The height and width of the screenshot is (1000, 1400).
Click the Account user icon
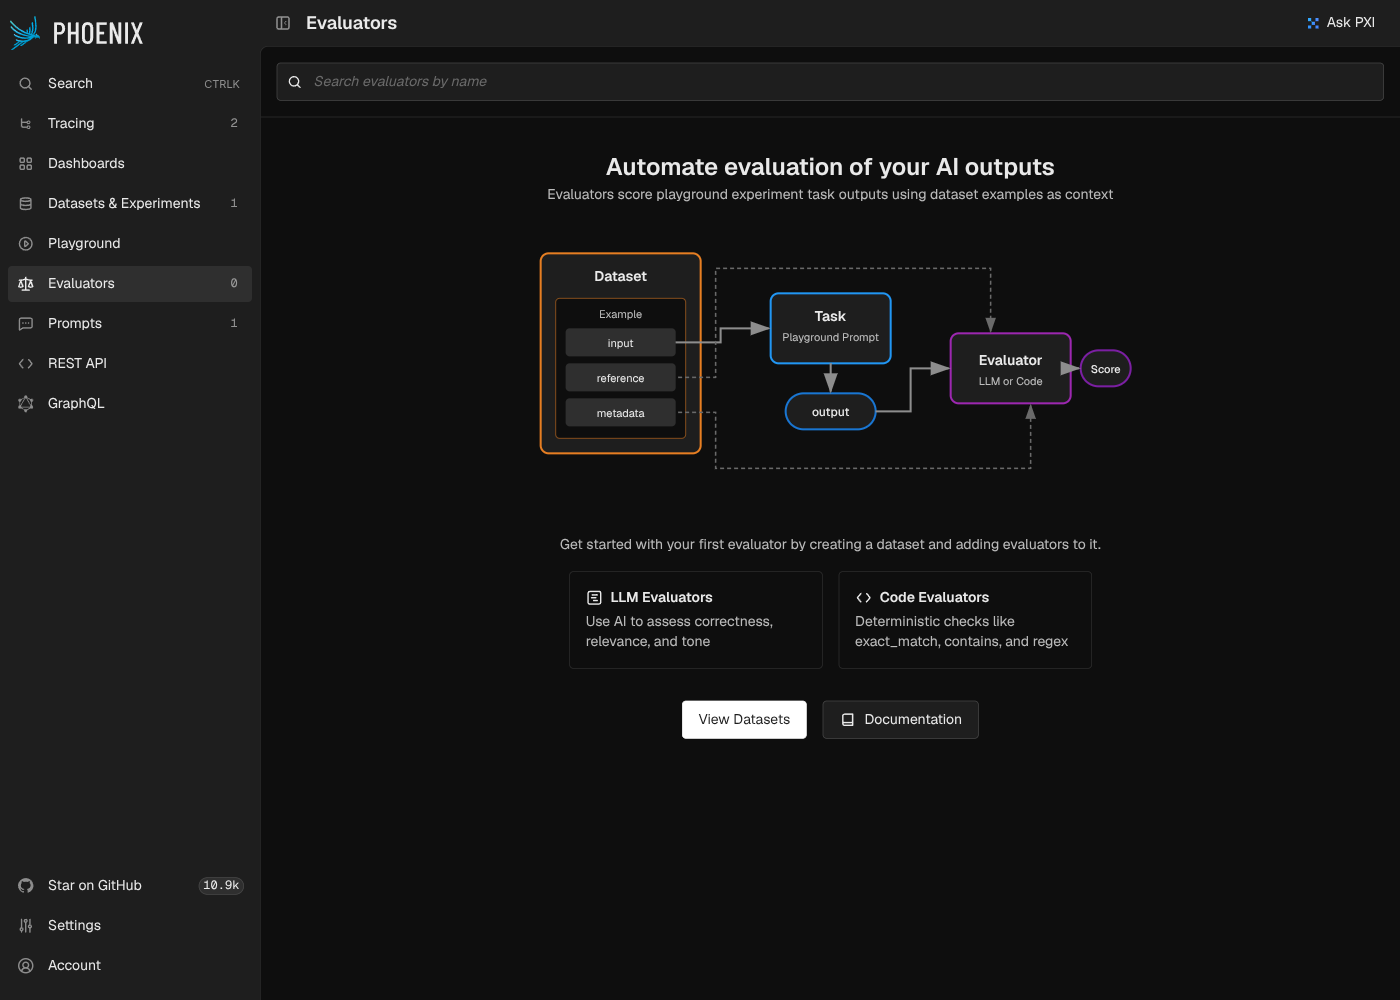click(26, 966)
